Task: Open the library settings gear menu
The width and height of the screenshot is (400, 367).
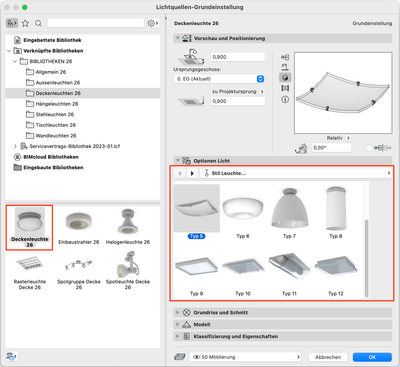Action: click(153, 23)
